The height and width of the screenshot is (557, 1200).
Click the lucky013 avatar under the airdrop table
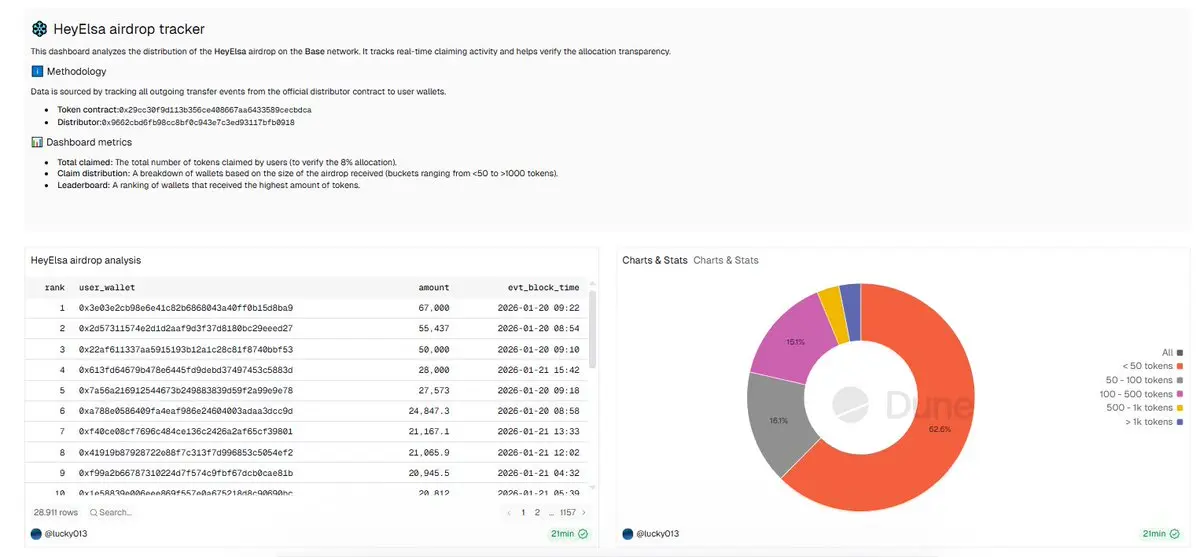click(x=37, y=534)
